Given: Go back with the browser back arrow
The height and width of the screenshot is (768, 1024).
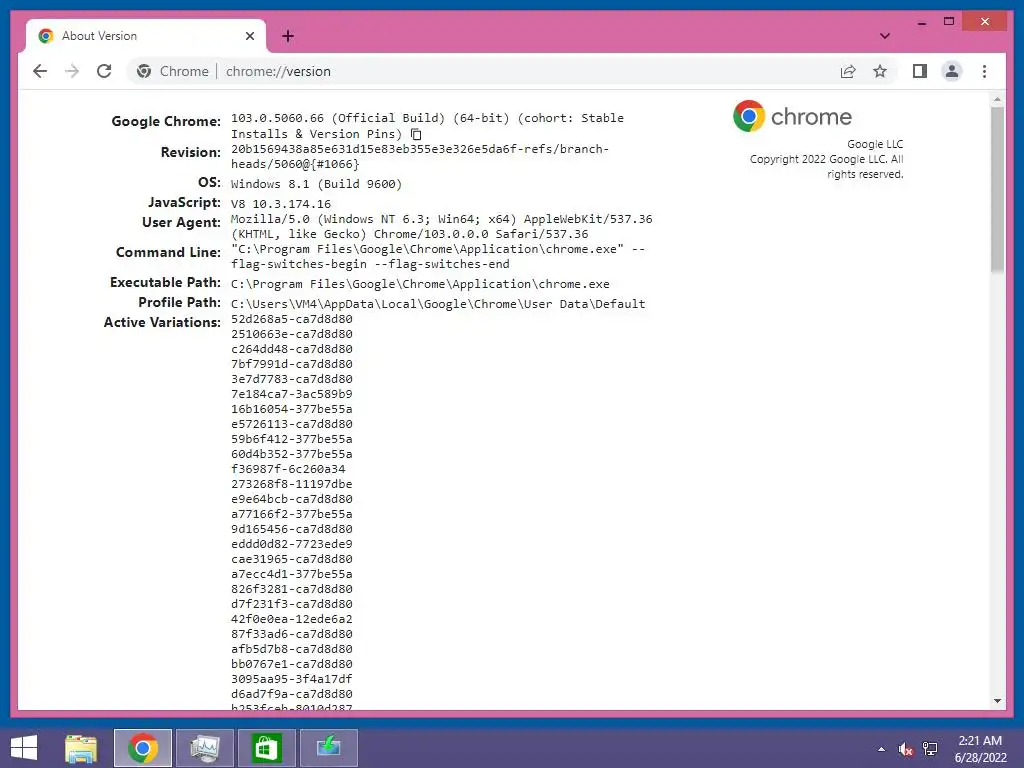Looking at the screenshot, I should point(40,71).
